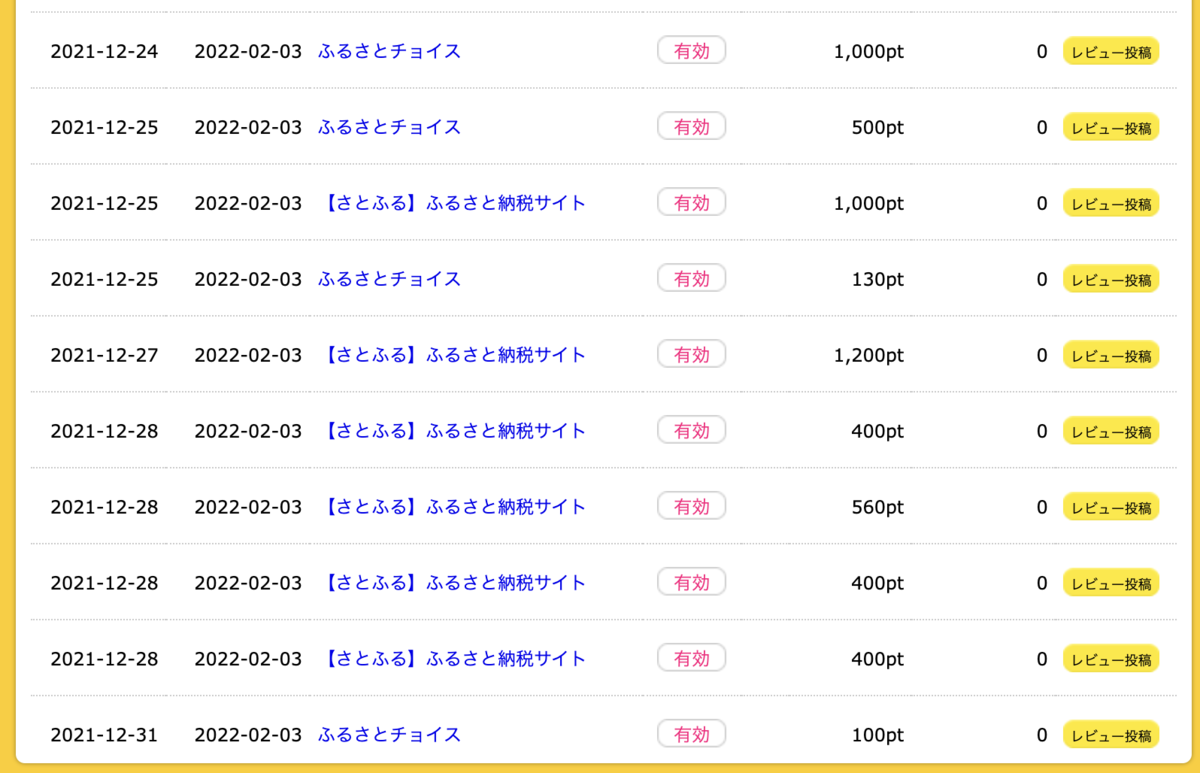Open the ふるさとチョイス link dated 2021-12-24
1200x773 pixels.
[x=387, y=51]
